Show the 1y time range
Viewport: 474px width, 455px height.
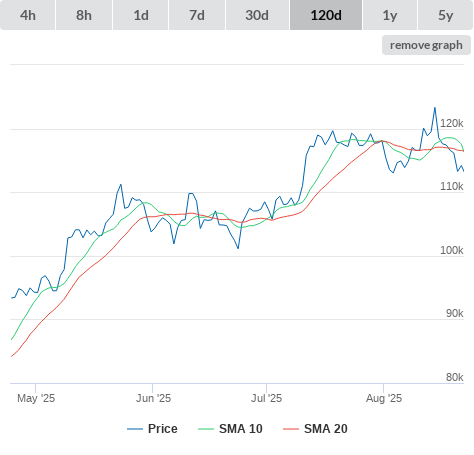point(390,15)
